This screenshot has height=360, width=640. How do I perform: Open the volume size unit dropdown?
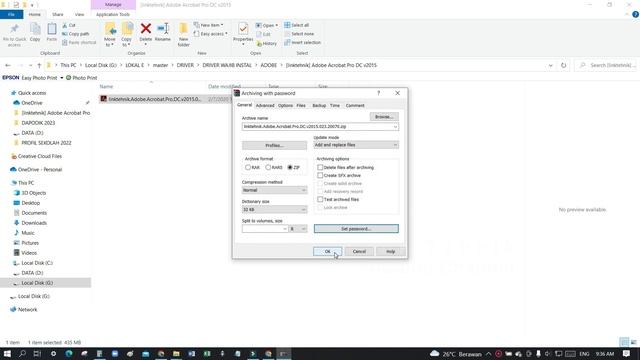[x=298, y=229]
